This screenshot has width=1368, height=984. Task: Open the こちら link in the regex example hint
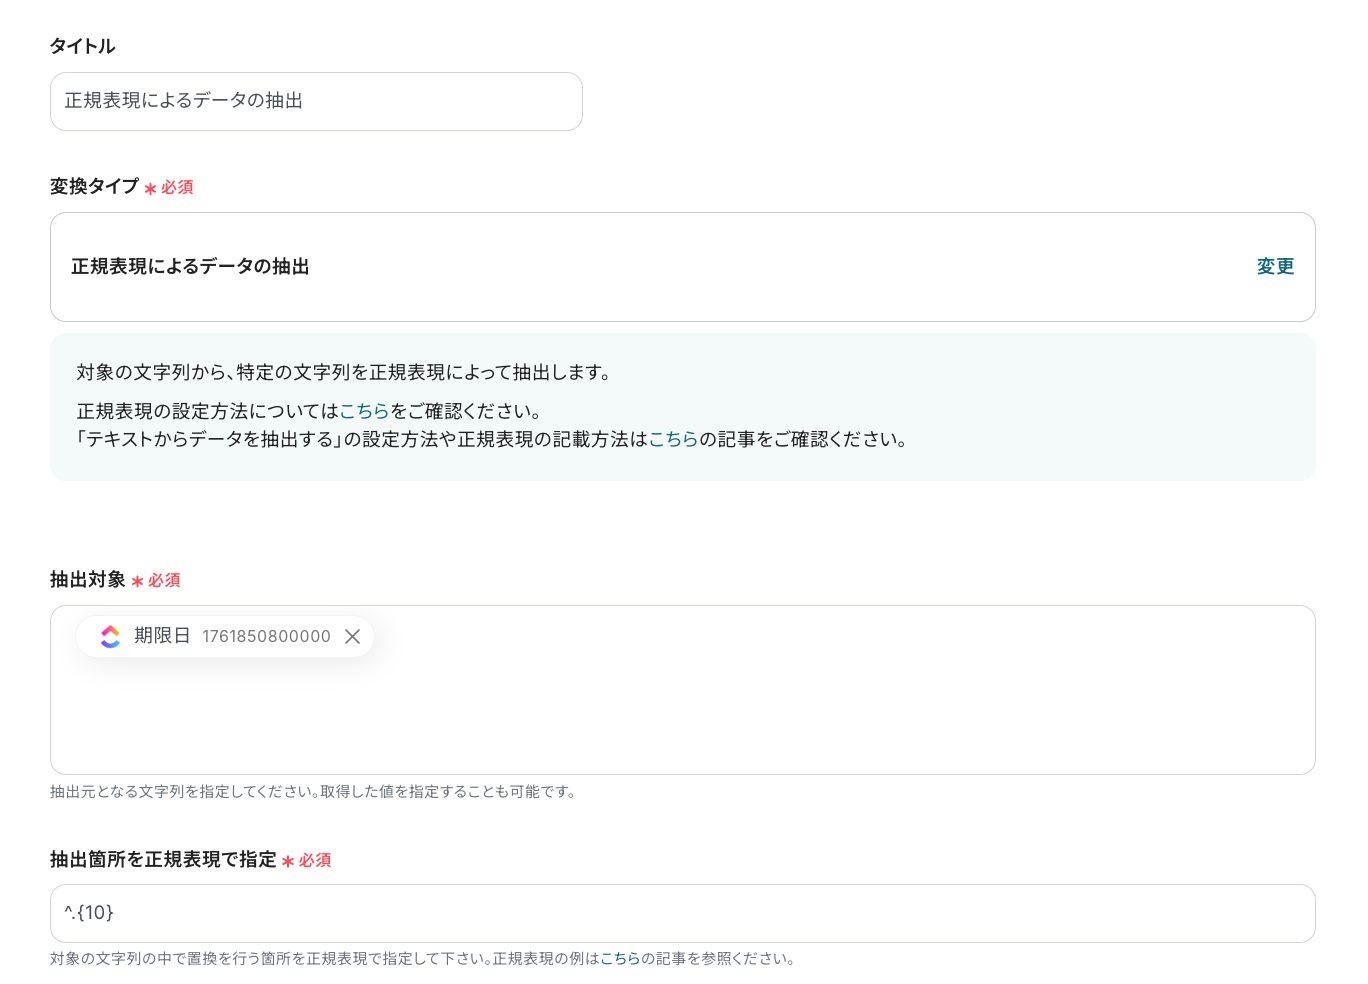click(x=620, y=959)
